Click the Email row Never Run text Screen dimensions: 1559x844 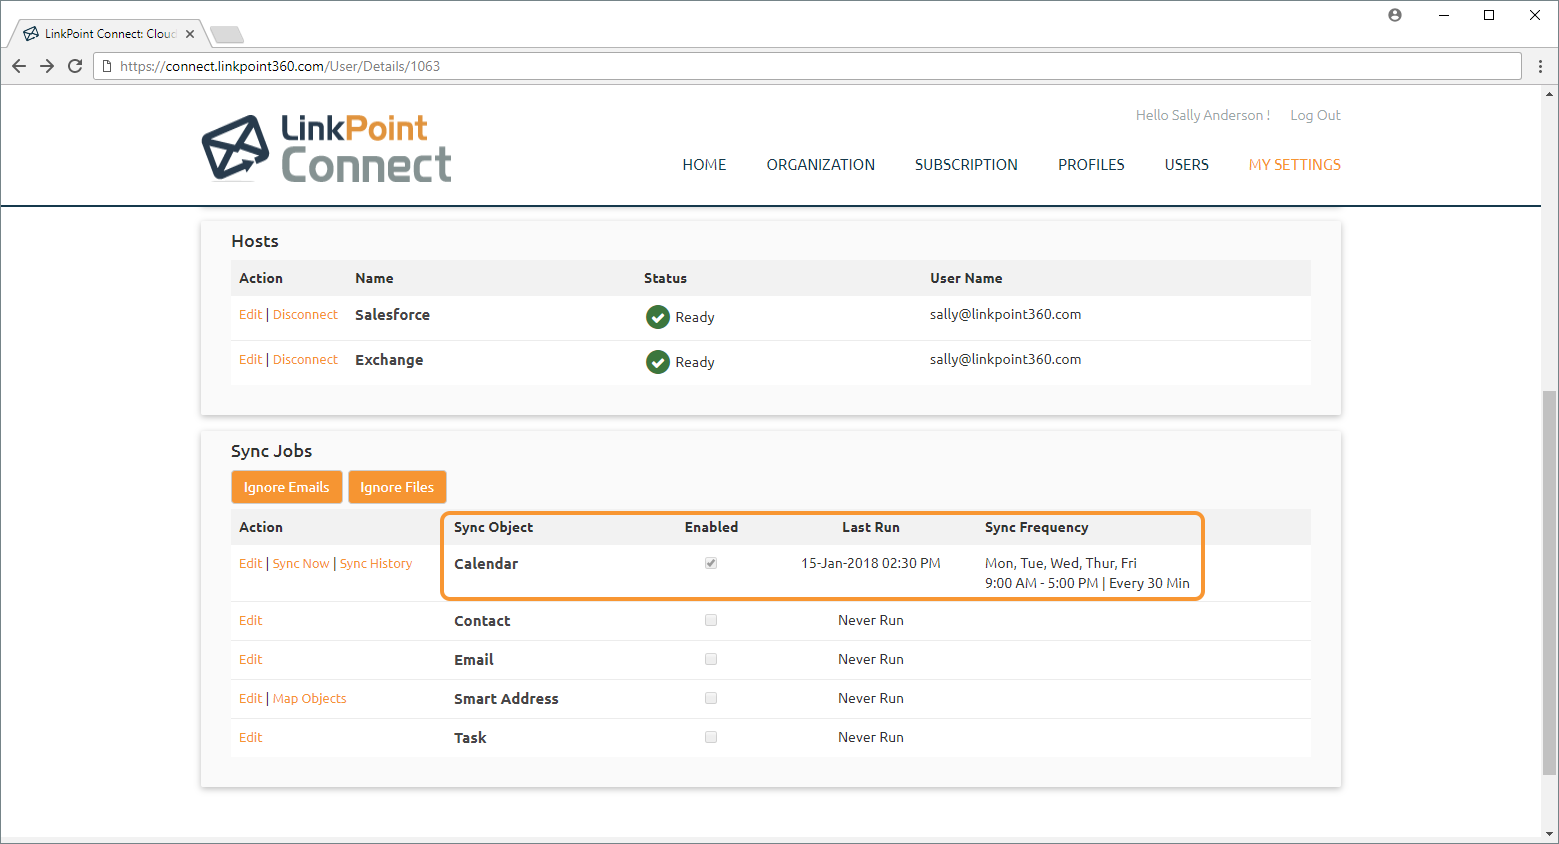(x=871, y=659)
